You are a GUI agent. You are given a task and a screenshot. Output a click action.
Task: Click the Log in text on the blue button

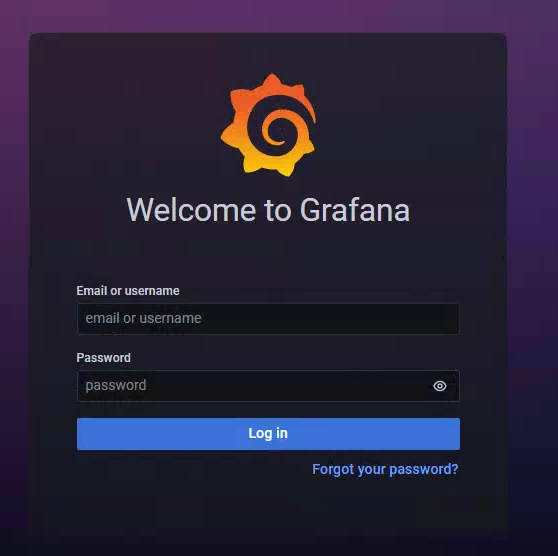coord(268,433)
